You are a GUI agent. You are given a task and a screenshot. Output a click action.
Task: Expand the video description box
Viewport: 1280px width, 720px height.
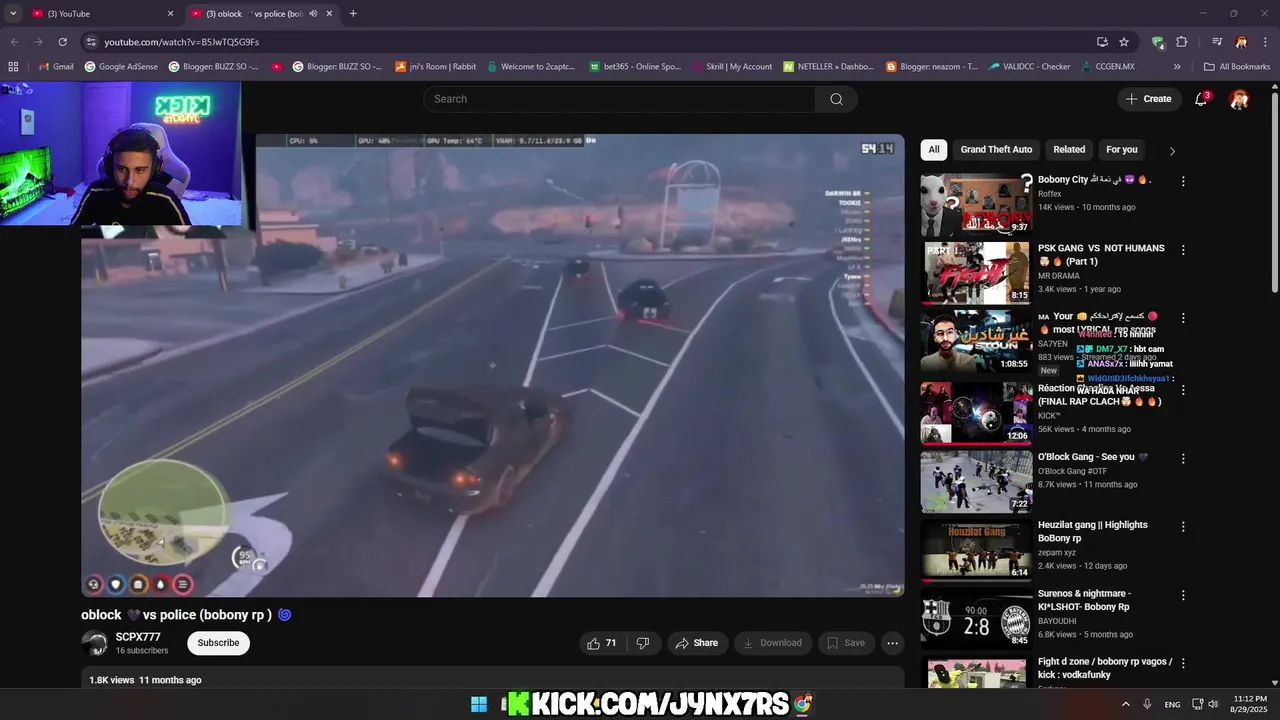[493, 679]
